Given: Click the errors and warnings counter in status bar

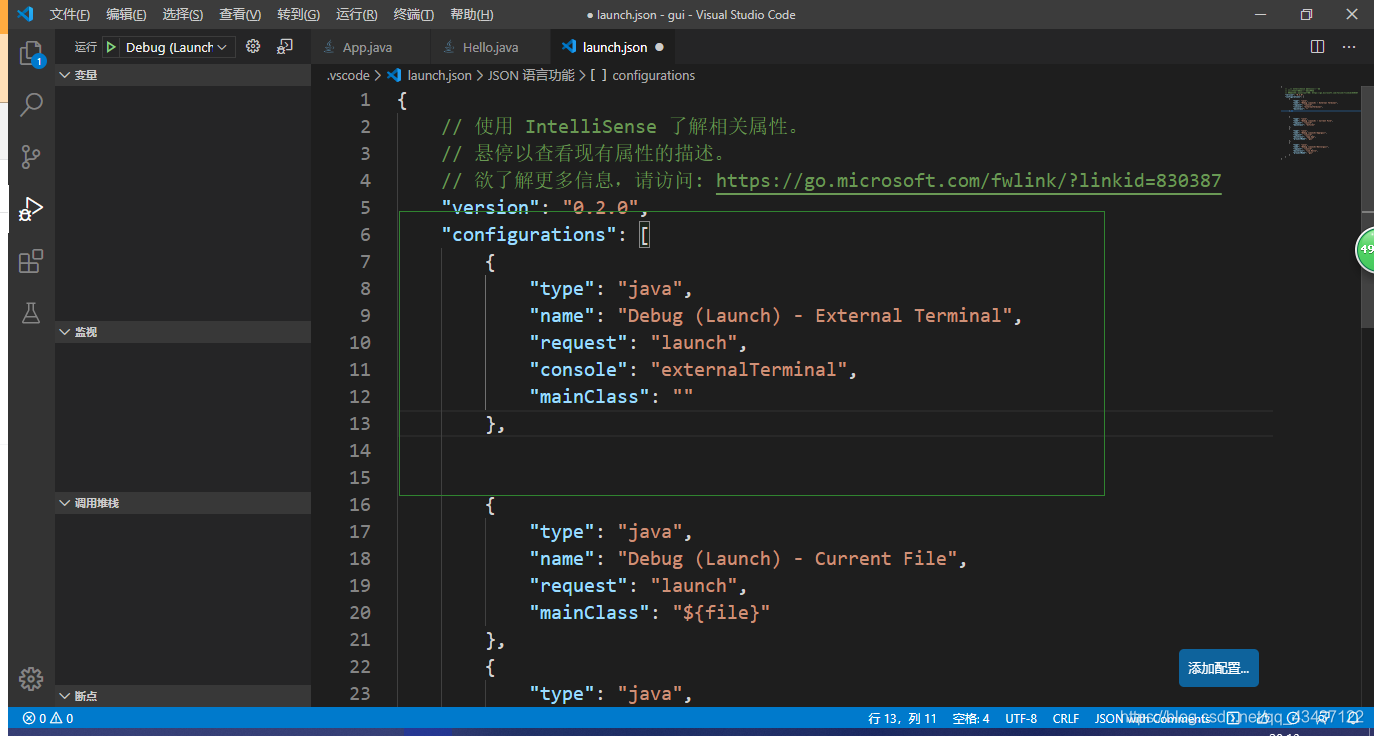Looking at the screenshot, I should tap(47, 718).
